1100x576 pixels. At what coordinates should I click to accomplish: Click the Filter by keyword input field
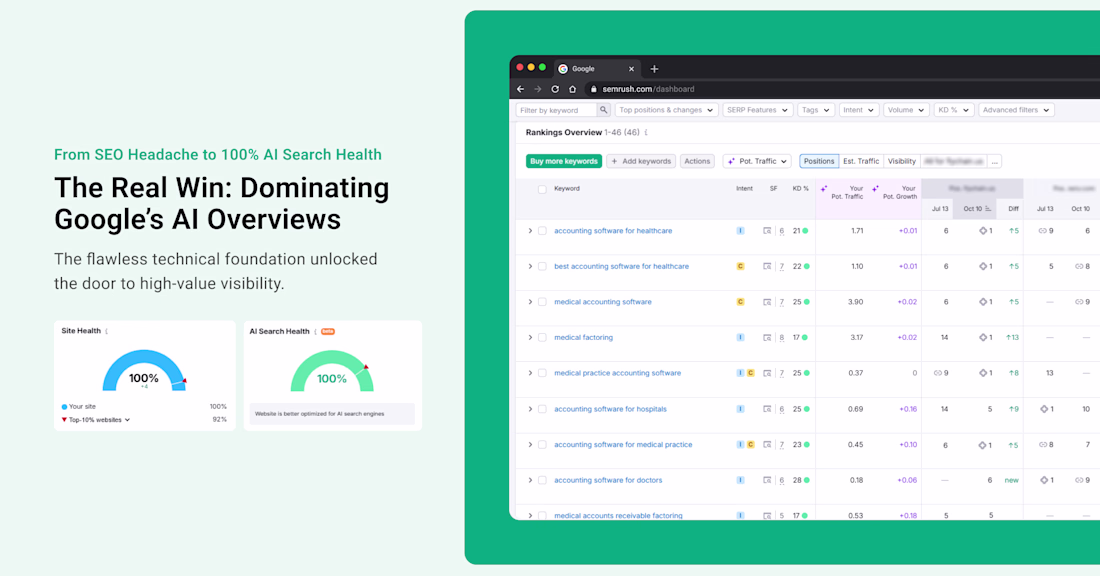tap(557, 110)
